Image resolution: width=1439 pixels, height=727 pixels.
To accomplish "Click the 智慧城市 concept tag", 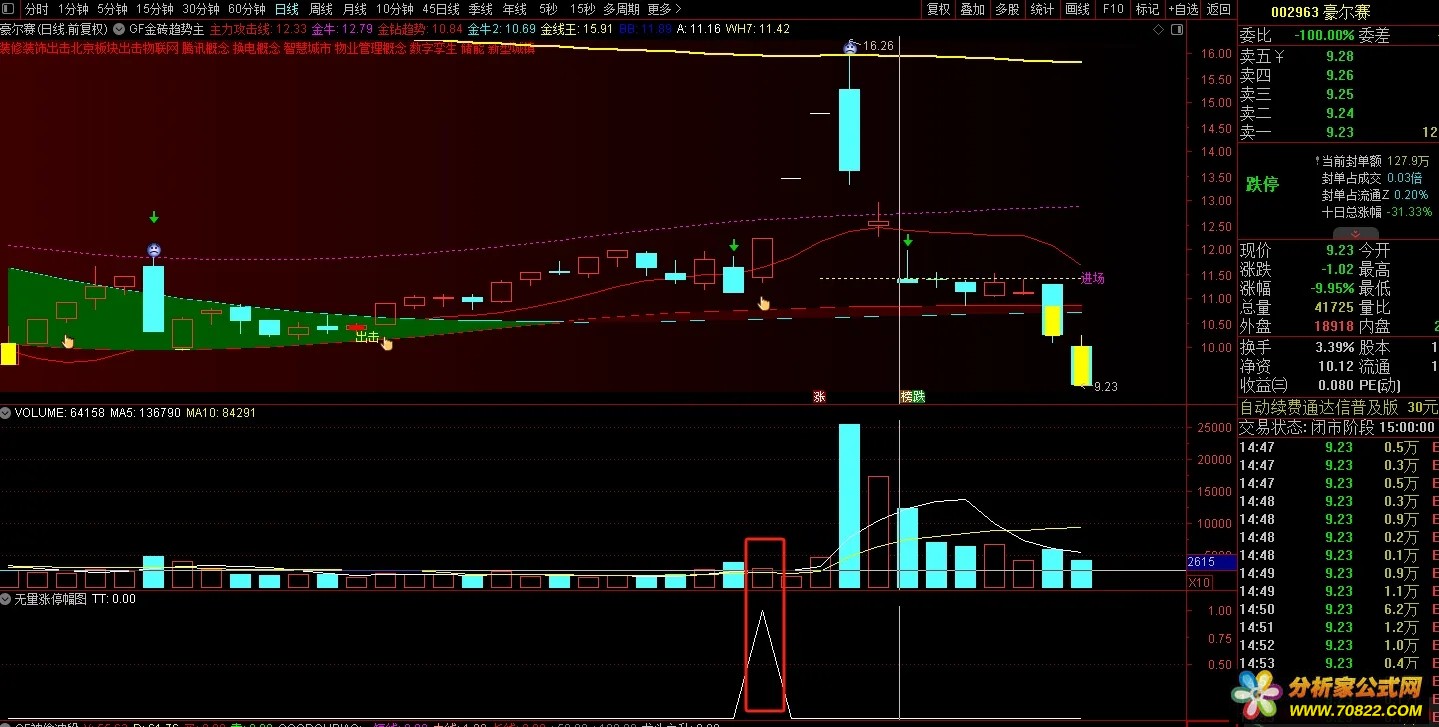I will click(307, 48).
